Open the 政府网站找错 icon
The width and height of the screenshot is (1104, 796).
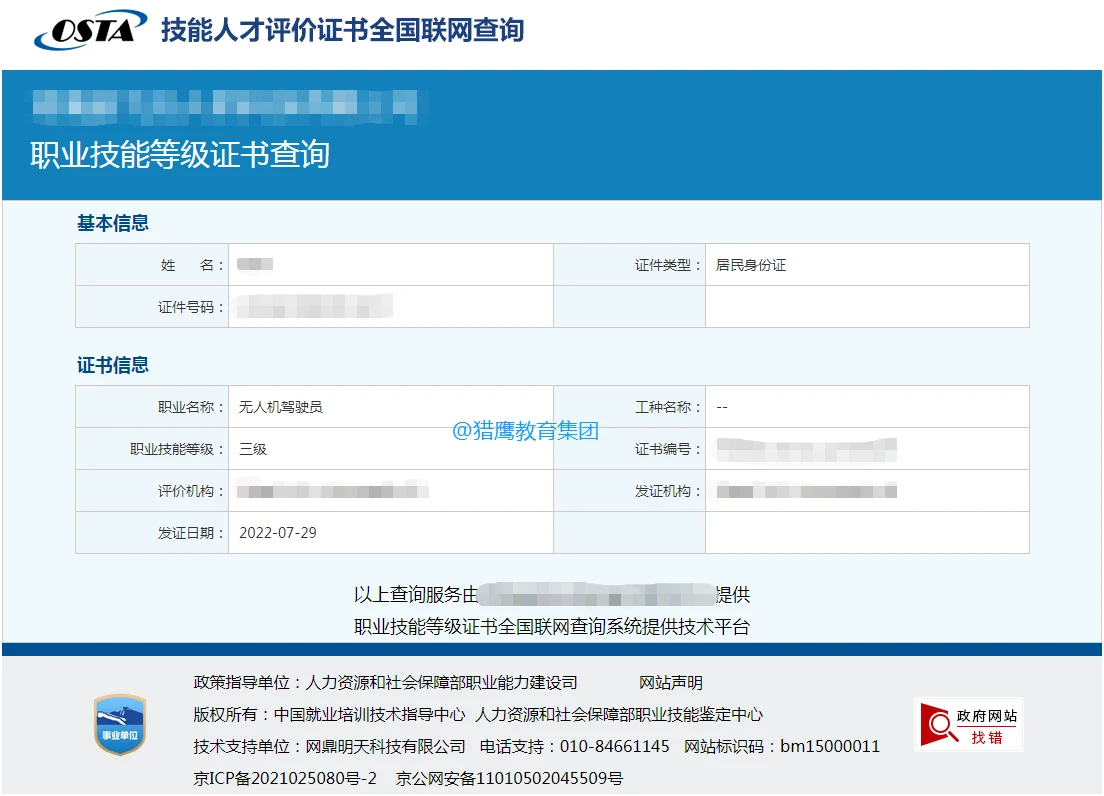coord(969,725)
